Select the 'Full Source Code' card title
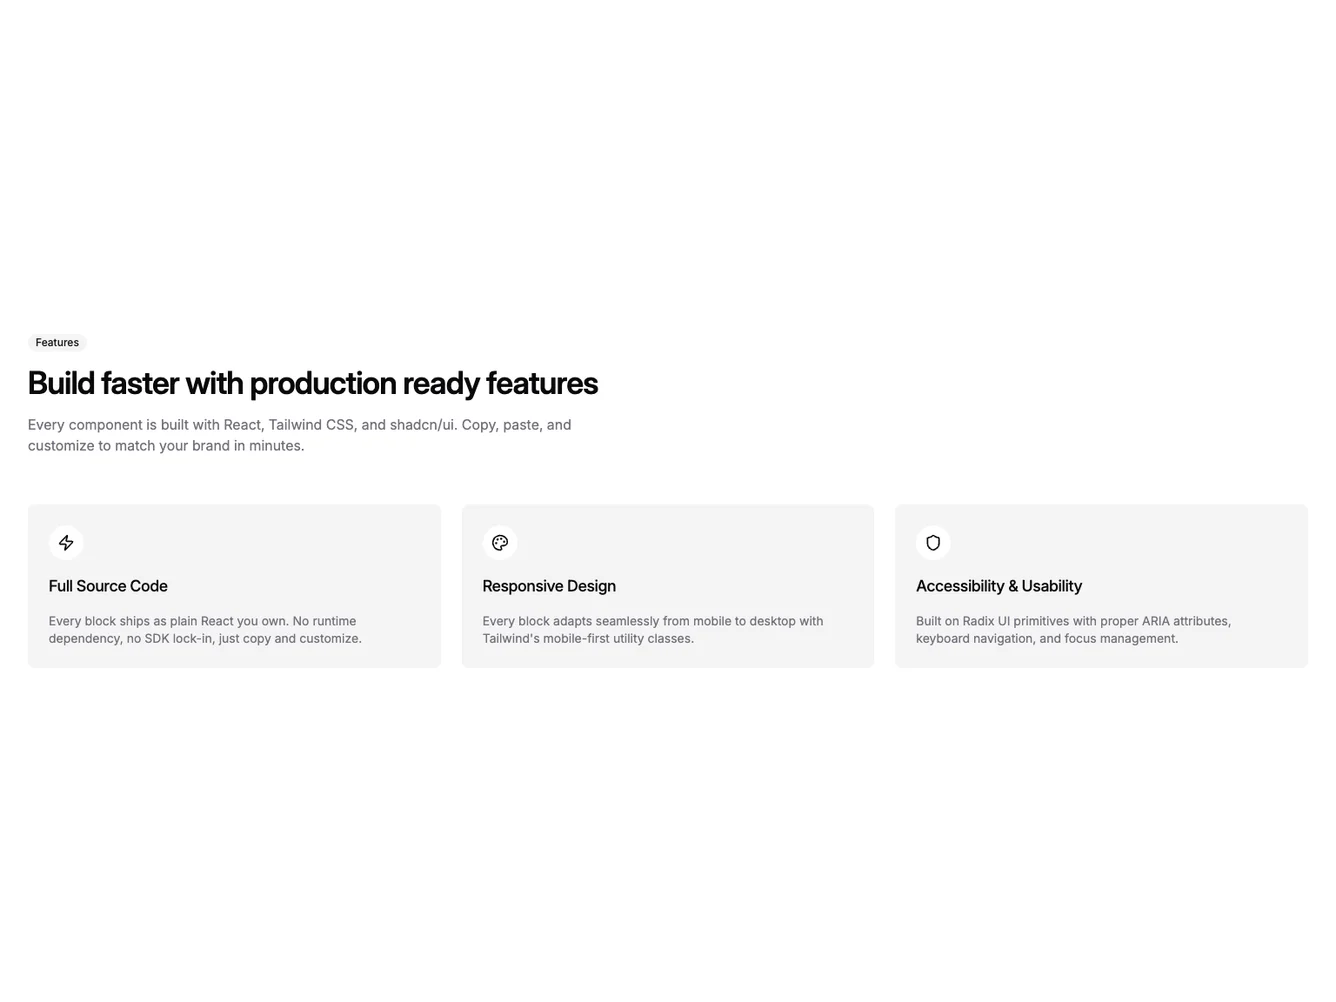 tap(108, 586)
